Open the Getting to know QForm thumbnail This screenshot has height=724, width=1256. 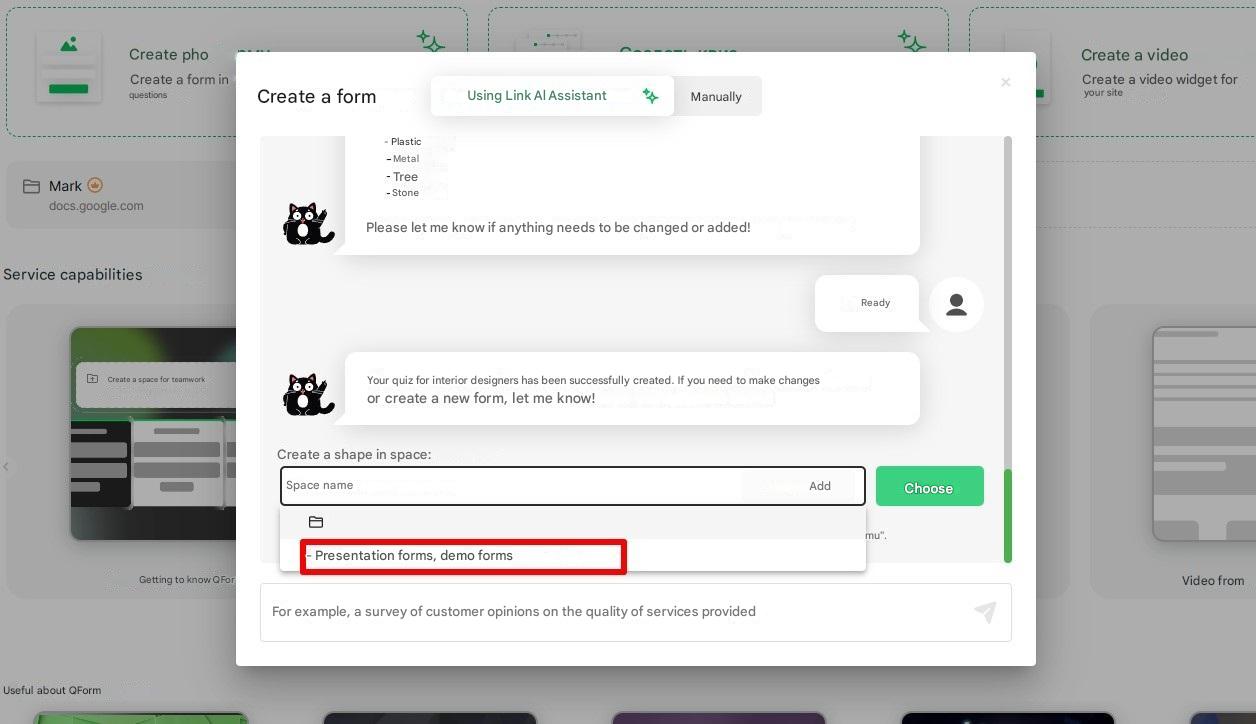point(150,433)
